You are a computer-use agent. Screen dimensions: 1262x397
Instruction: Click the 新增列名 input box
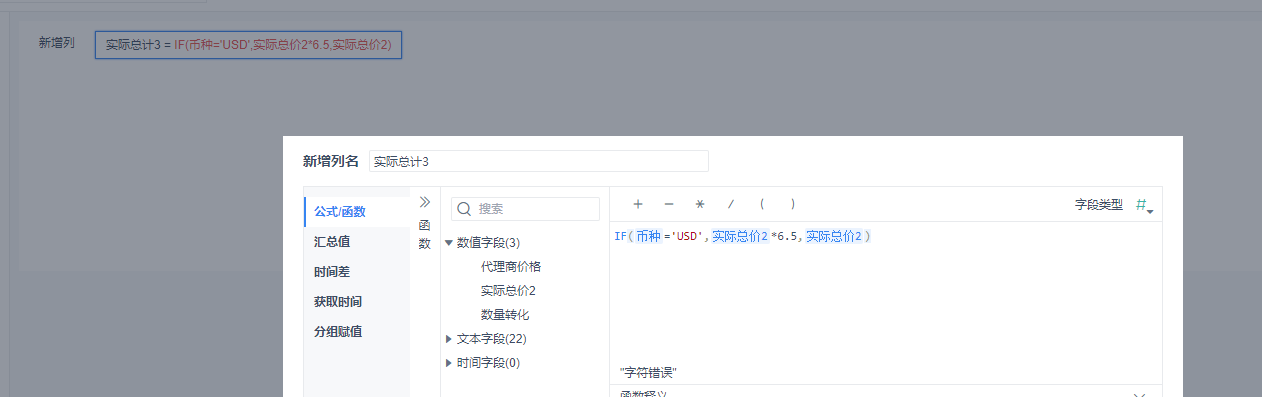538,161
